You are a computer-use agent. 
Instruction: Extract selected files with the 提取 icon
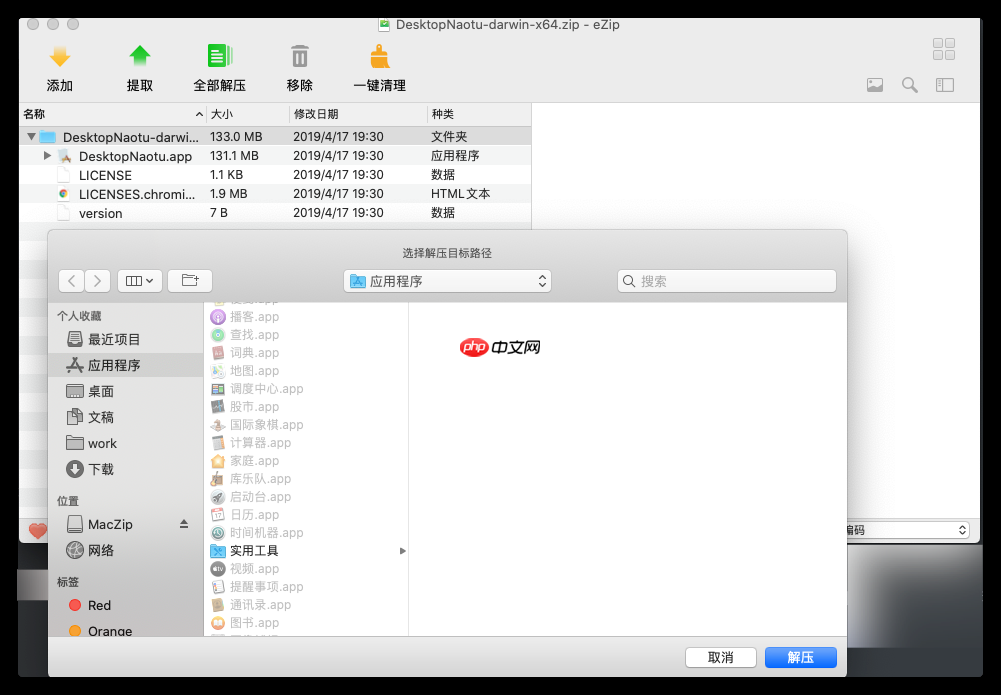point(139,56)
